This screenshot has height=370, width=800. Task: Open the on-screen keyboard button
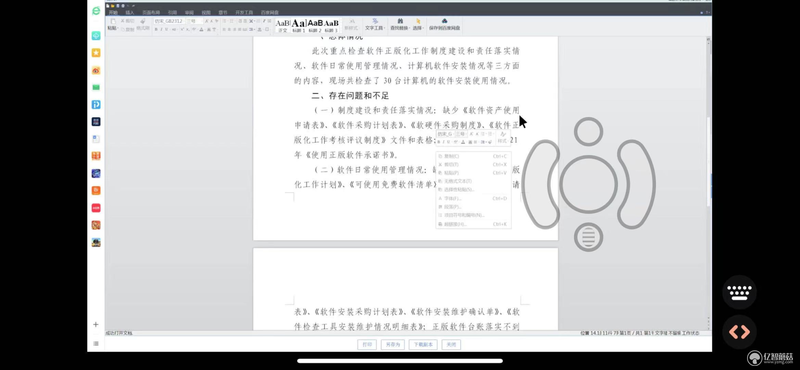pos(739,292)
